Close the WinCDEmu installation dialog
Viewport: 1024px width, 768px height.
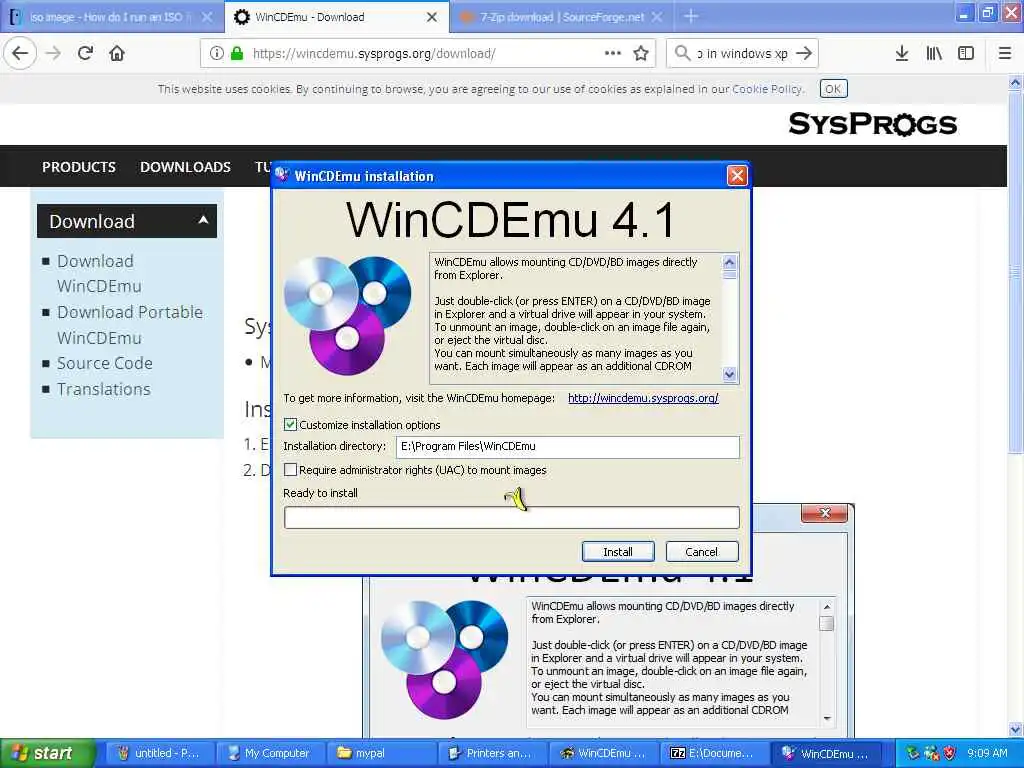tap(737, 176)
